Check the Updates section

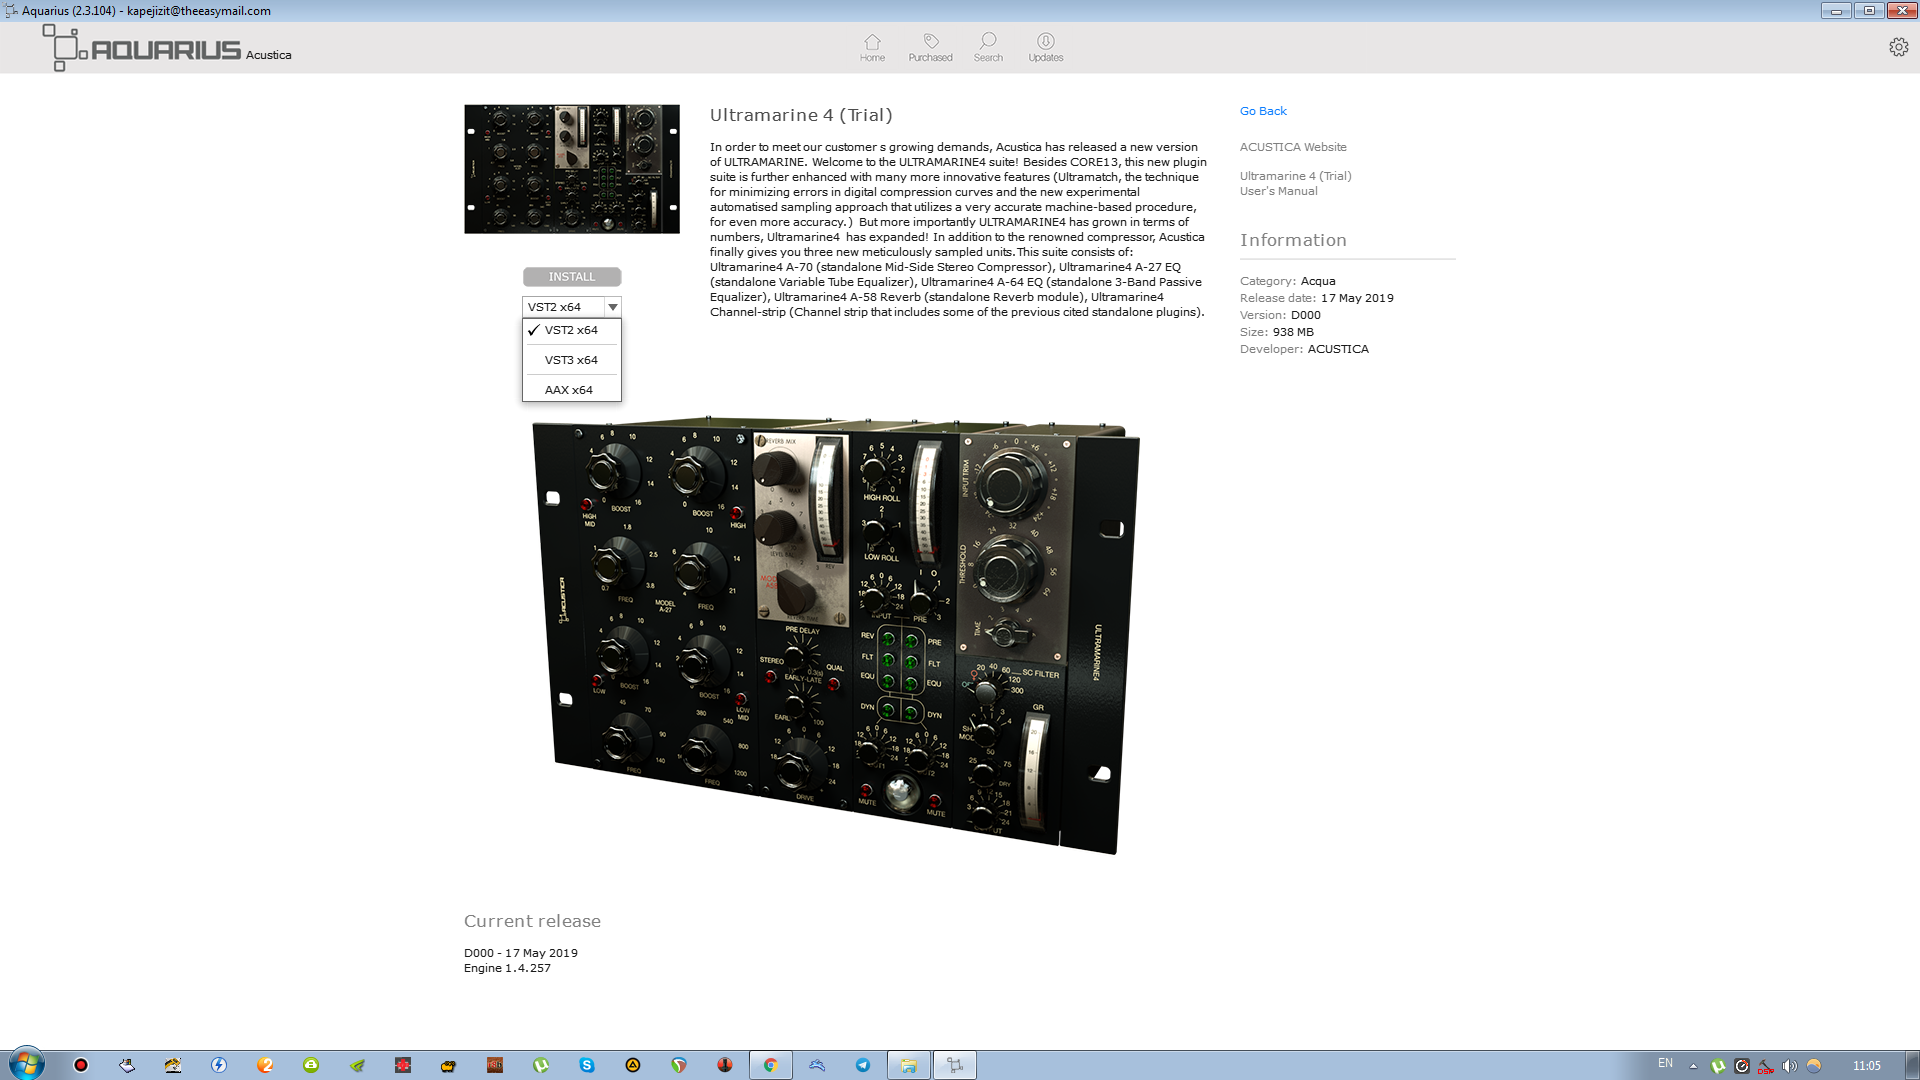[x=1046, y=47]
